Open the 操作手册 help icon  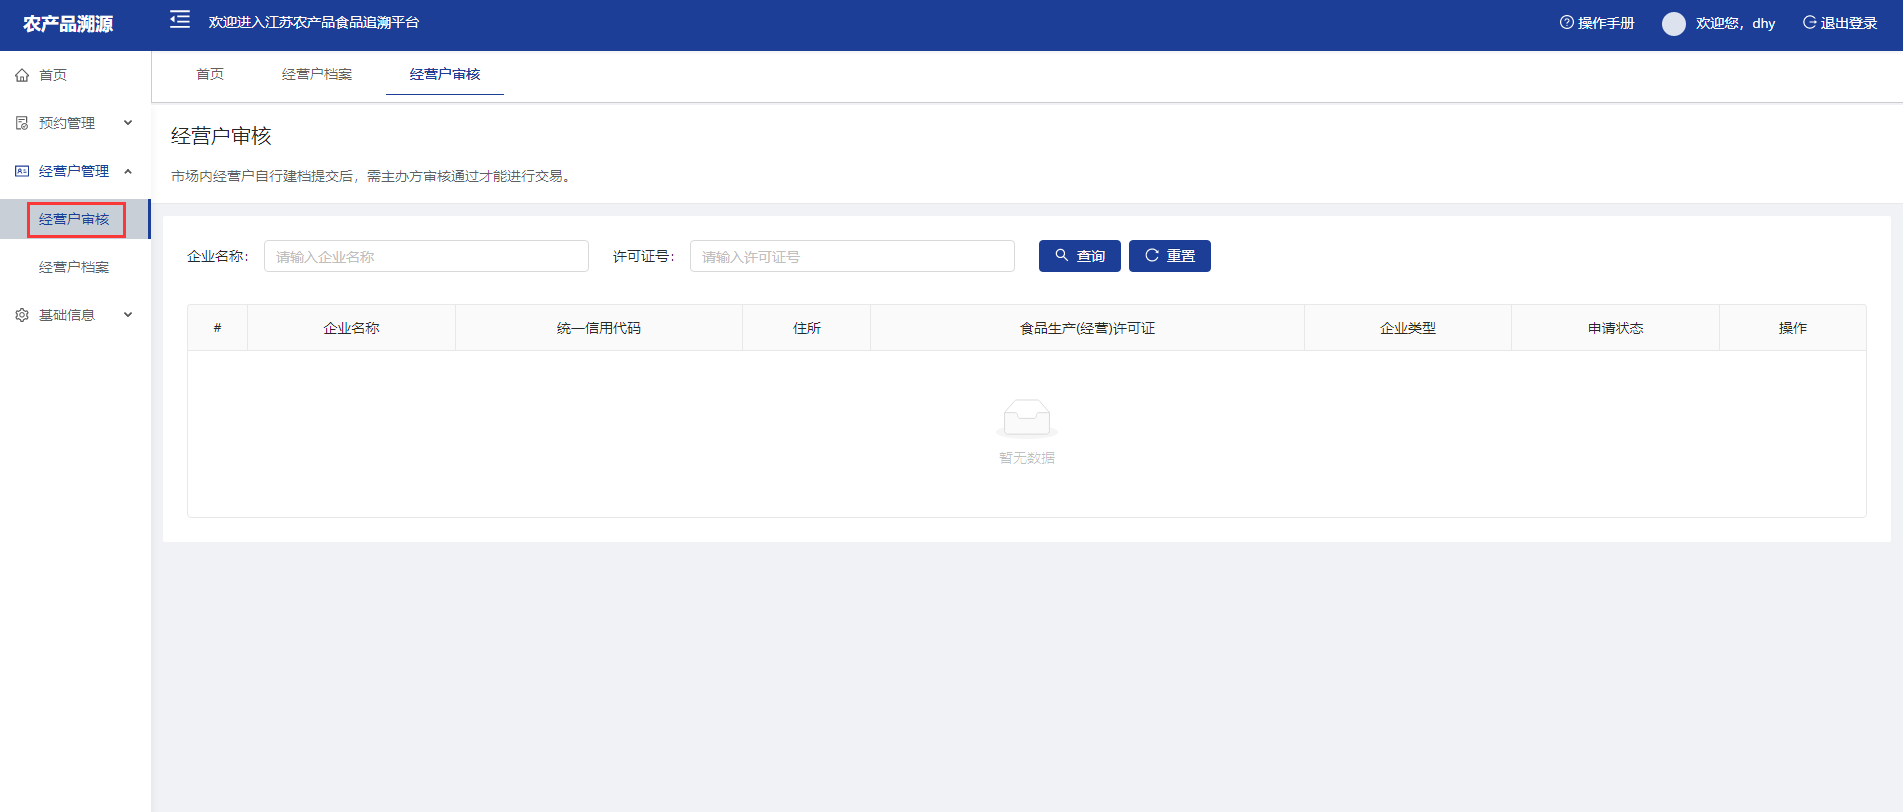pos(1566,23)
